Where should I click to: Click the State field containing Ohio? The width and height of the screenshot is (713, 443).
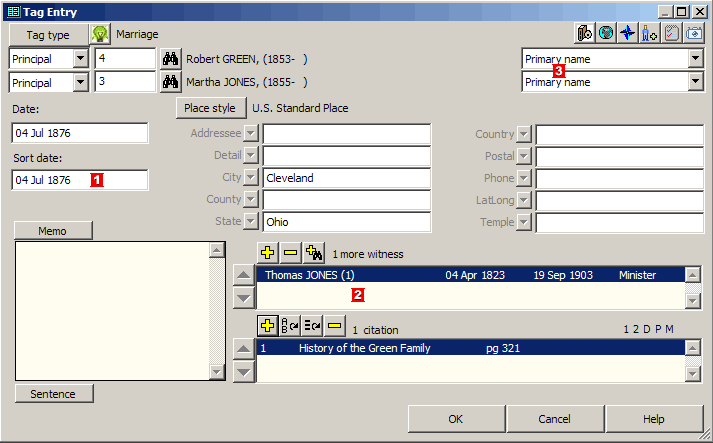coord(347,222)
